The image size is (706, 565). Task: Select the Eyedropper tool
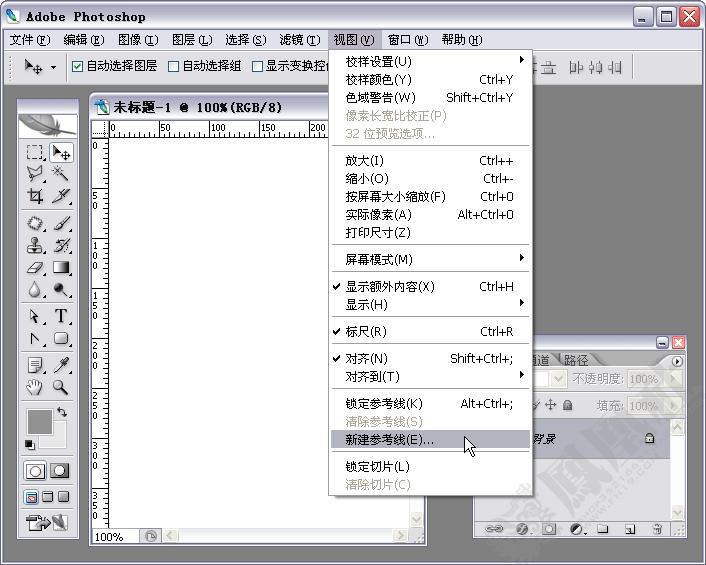61,365
